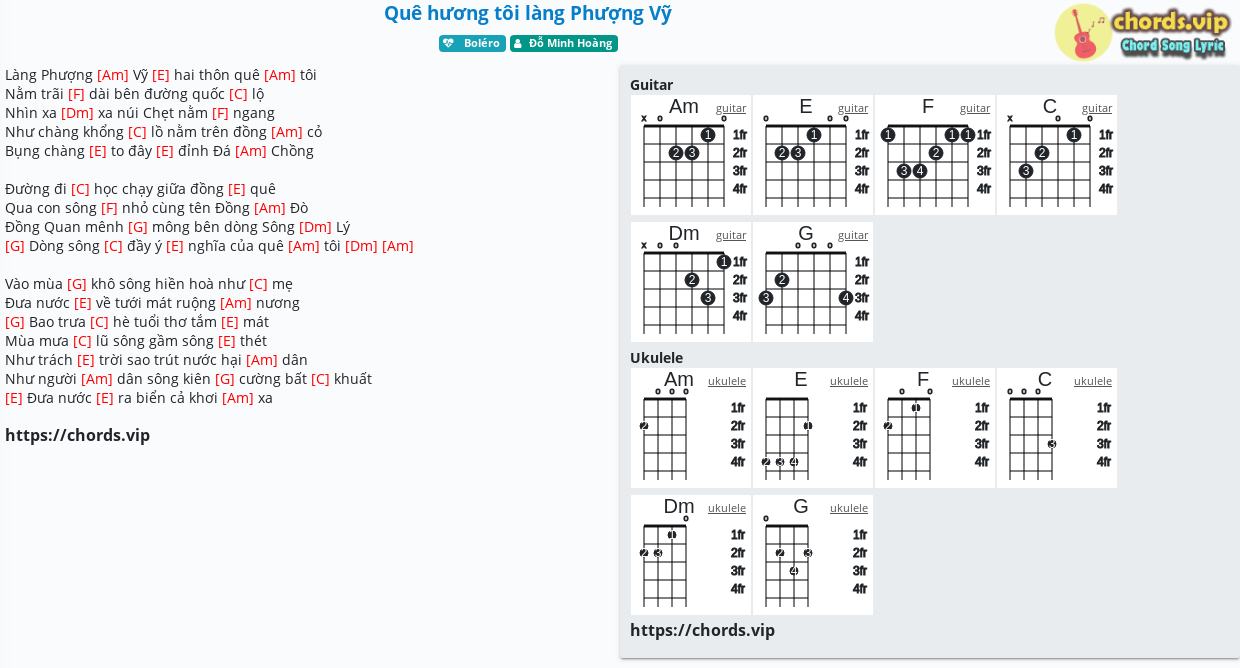Open the F ukulele chord diagram
The image size is (1240, 668).
(x=935, y=433)
